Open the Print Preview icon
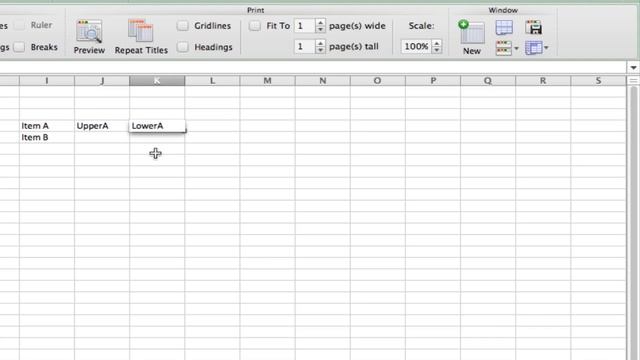This screenshot has height=360, width=640. point(89,31)
